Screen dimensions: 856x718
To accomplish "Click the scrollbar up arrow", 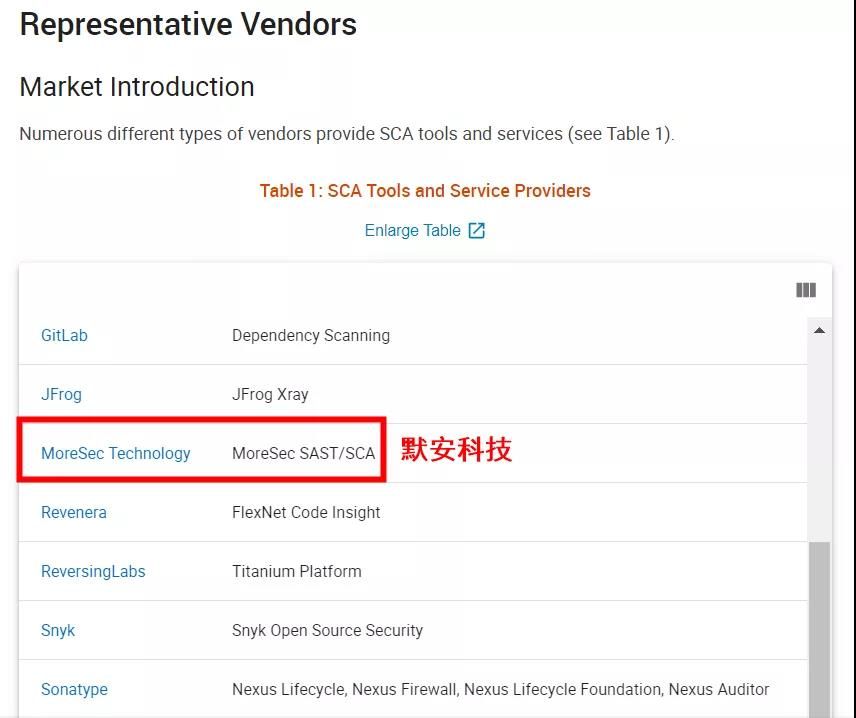I will (x=819, y=331).
